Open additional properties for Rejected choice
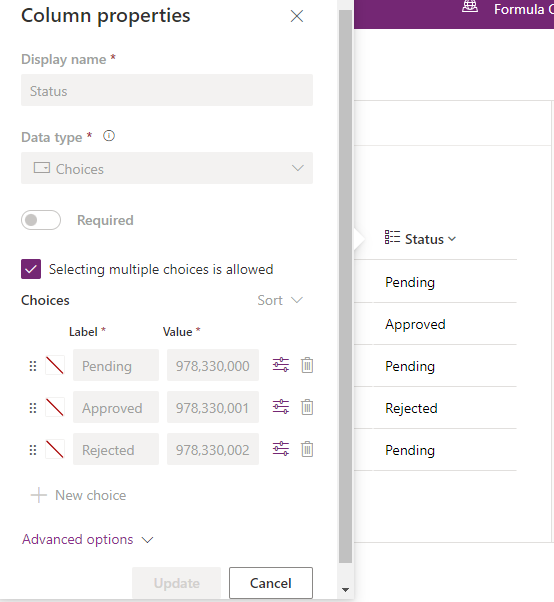554x602 pixels. [x=281, y=449]
